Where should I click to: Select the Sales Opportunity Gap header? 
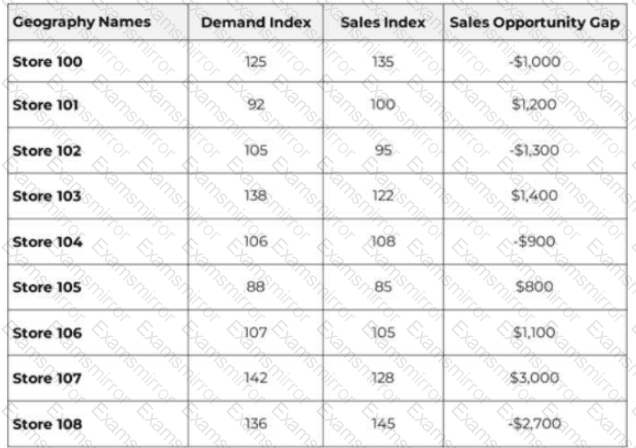(x=535, y=22)
